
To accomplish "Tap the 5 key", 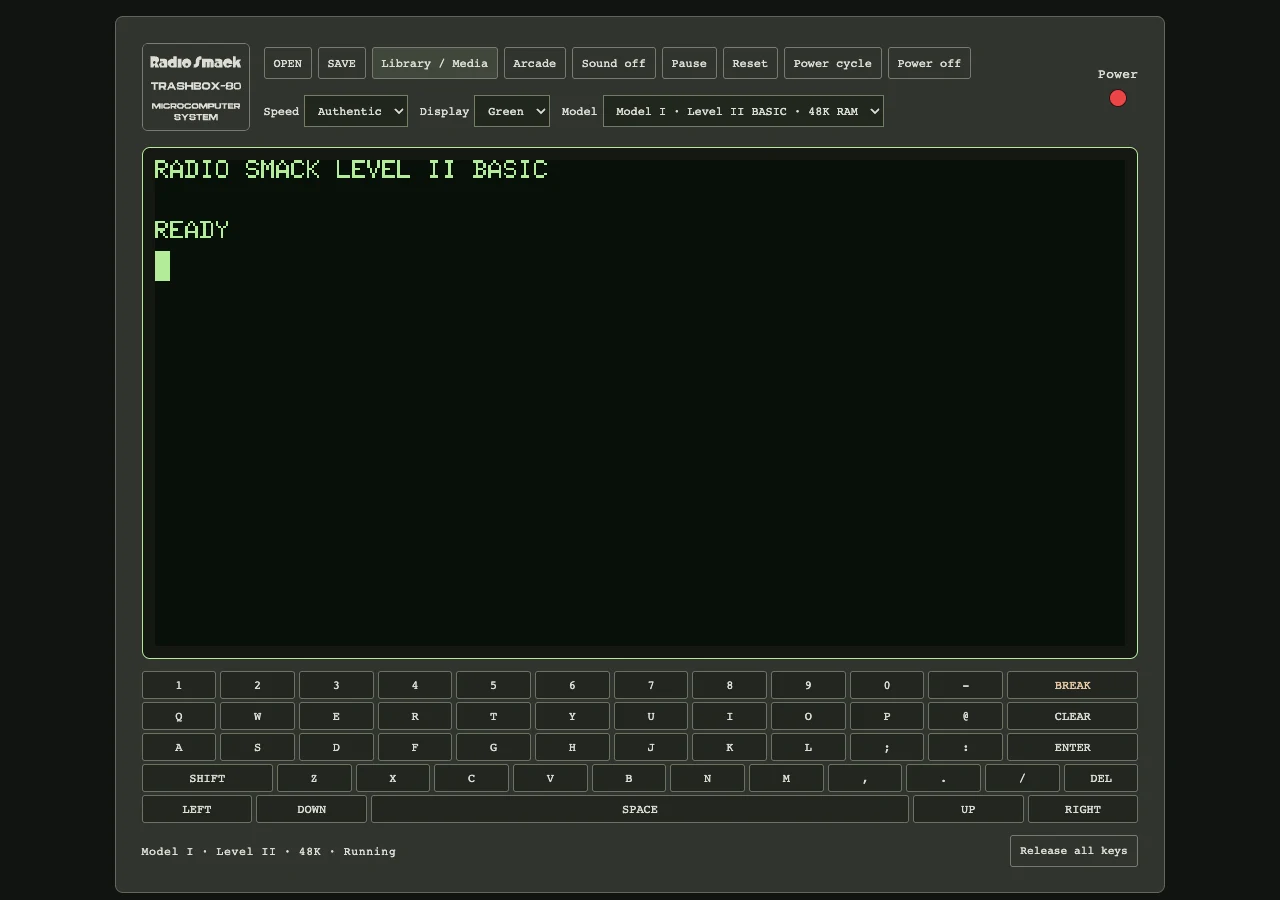I will 493,685.
